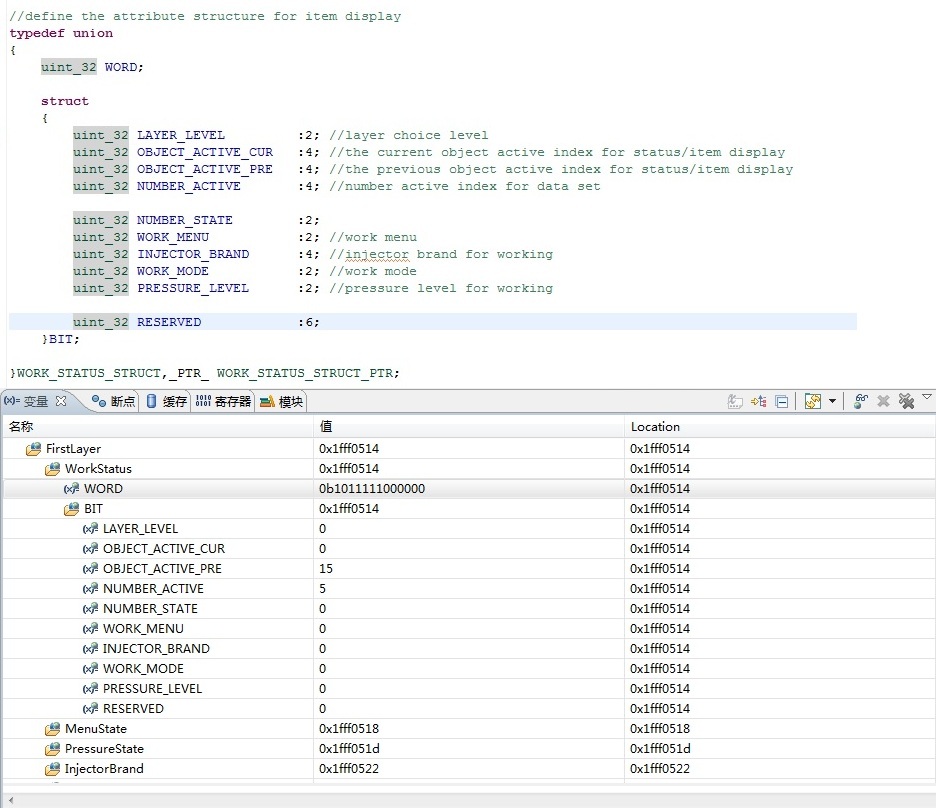Click the yellow layout toggle icon

(x=812, y=401)
